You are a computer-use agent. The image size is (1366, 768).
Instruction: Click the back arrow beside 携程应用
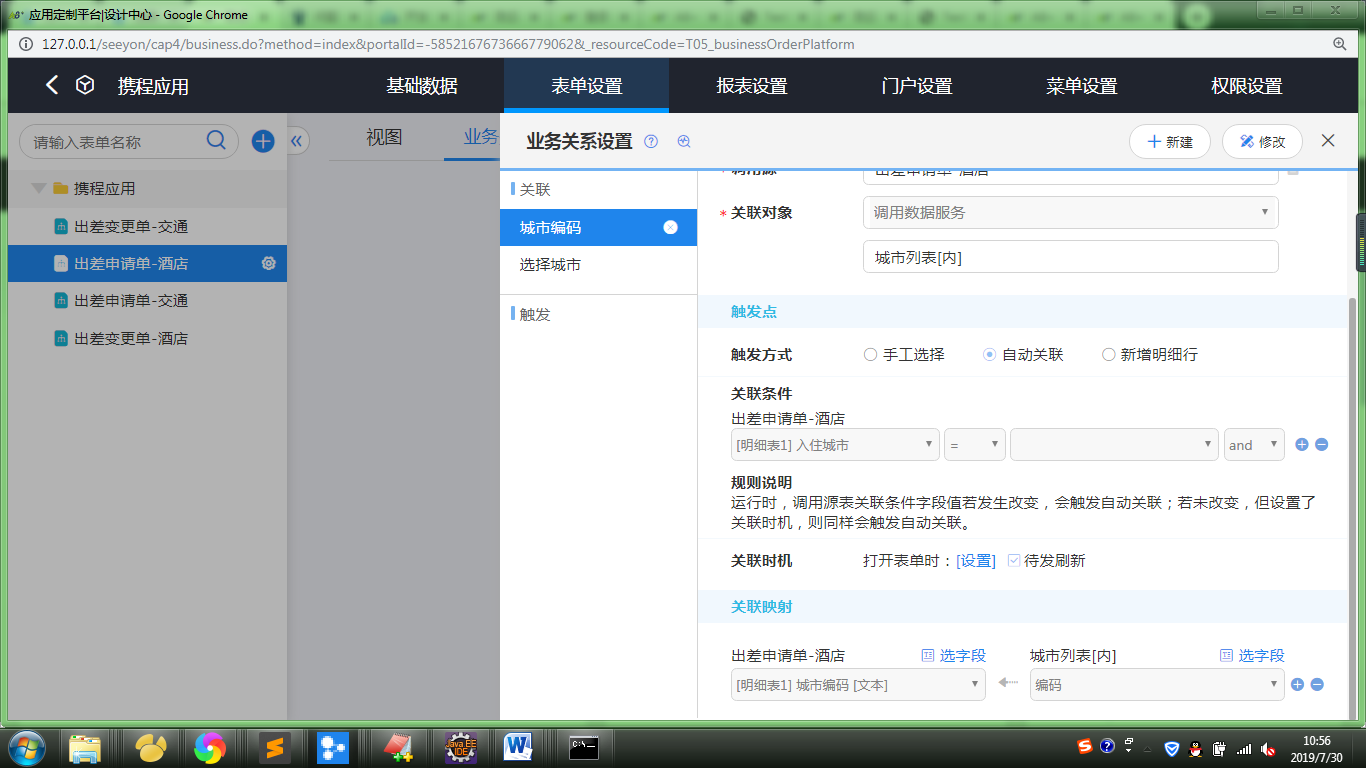click(52, 85)
